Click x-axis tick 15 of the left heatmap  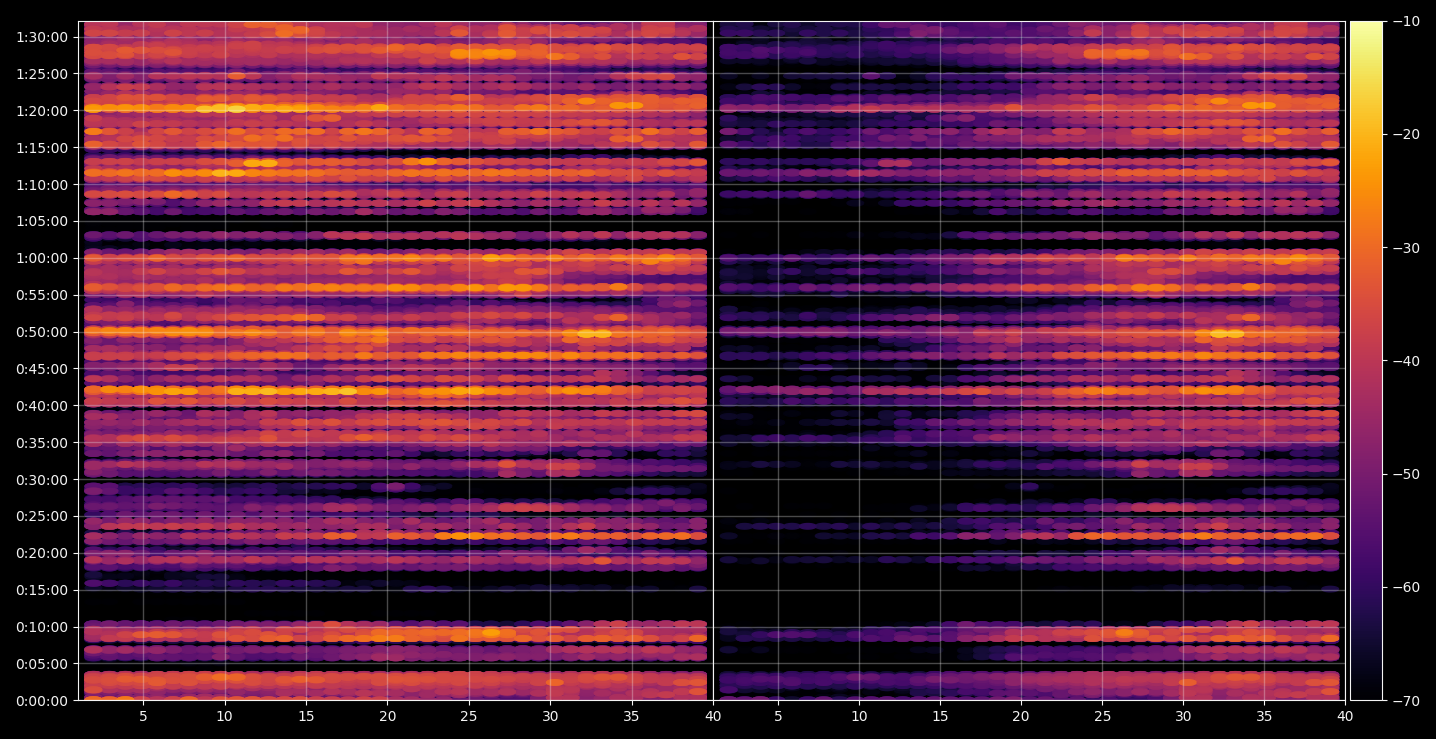coord(306,716)
